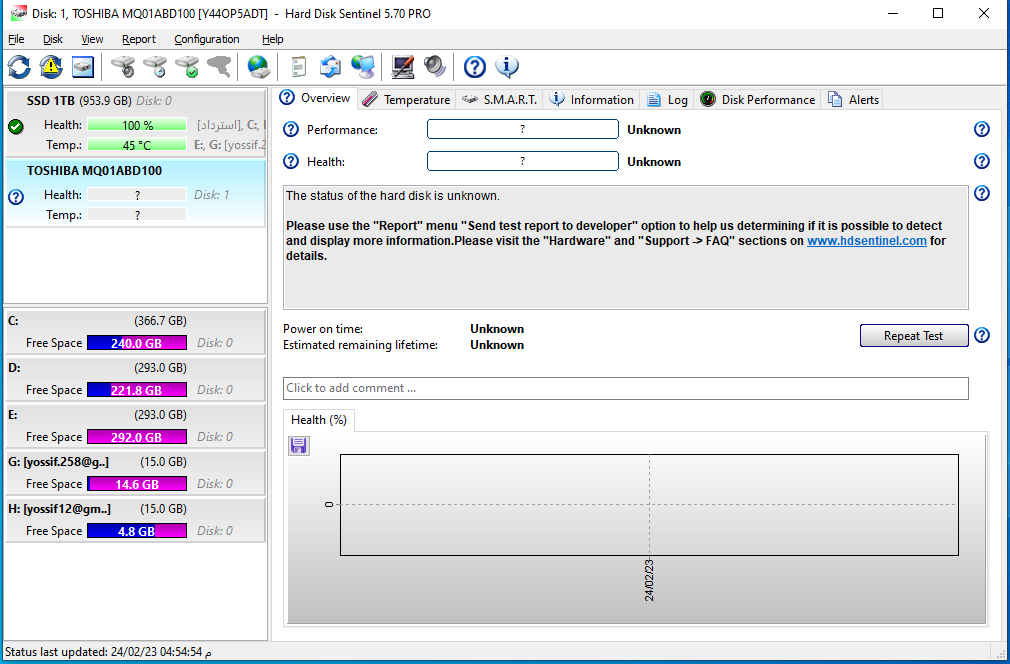The width and height of the screenshot is (1010, 664).
Task: Select the SSD 1TB disk entry
Action: coord(135,123)
